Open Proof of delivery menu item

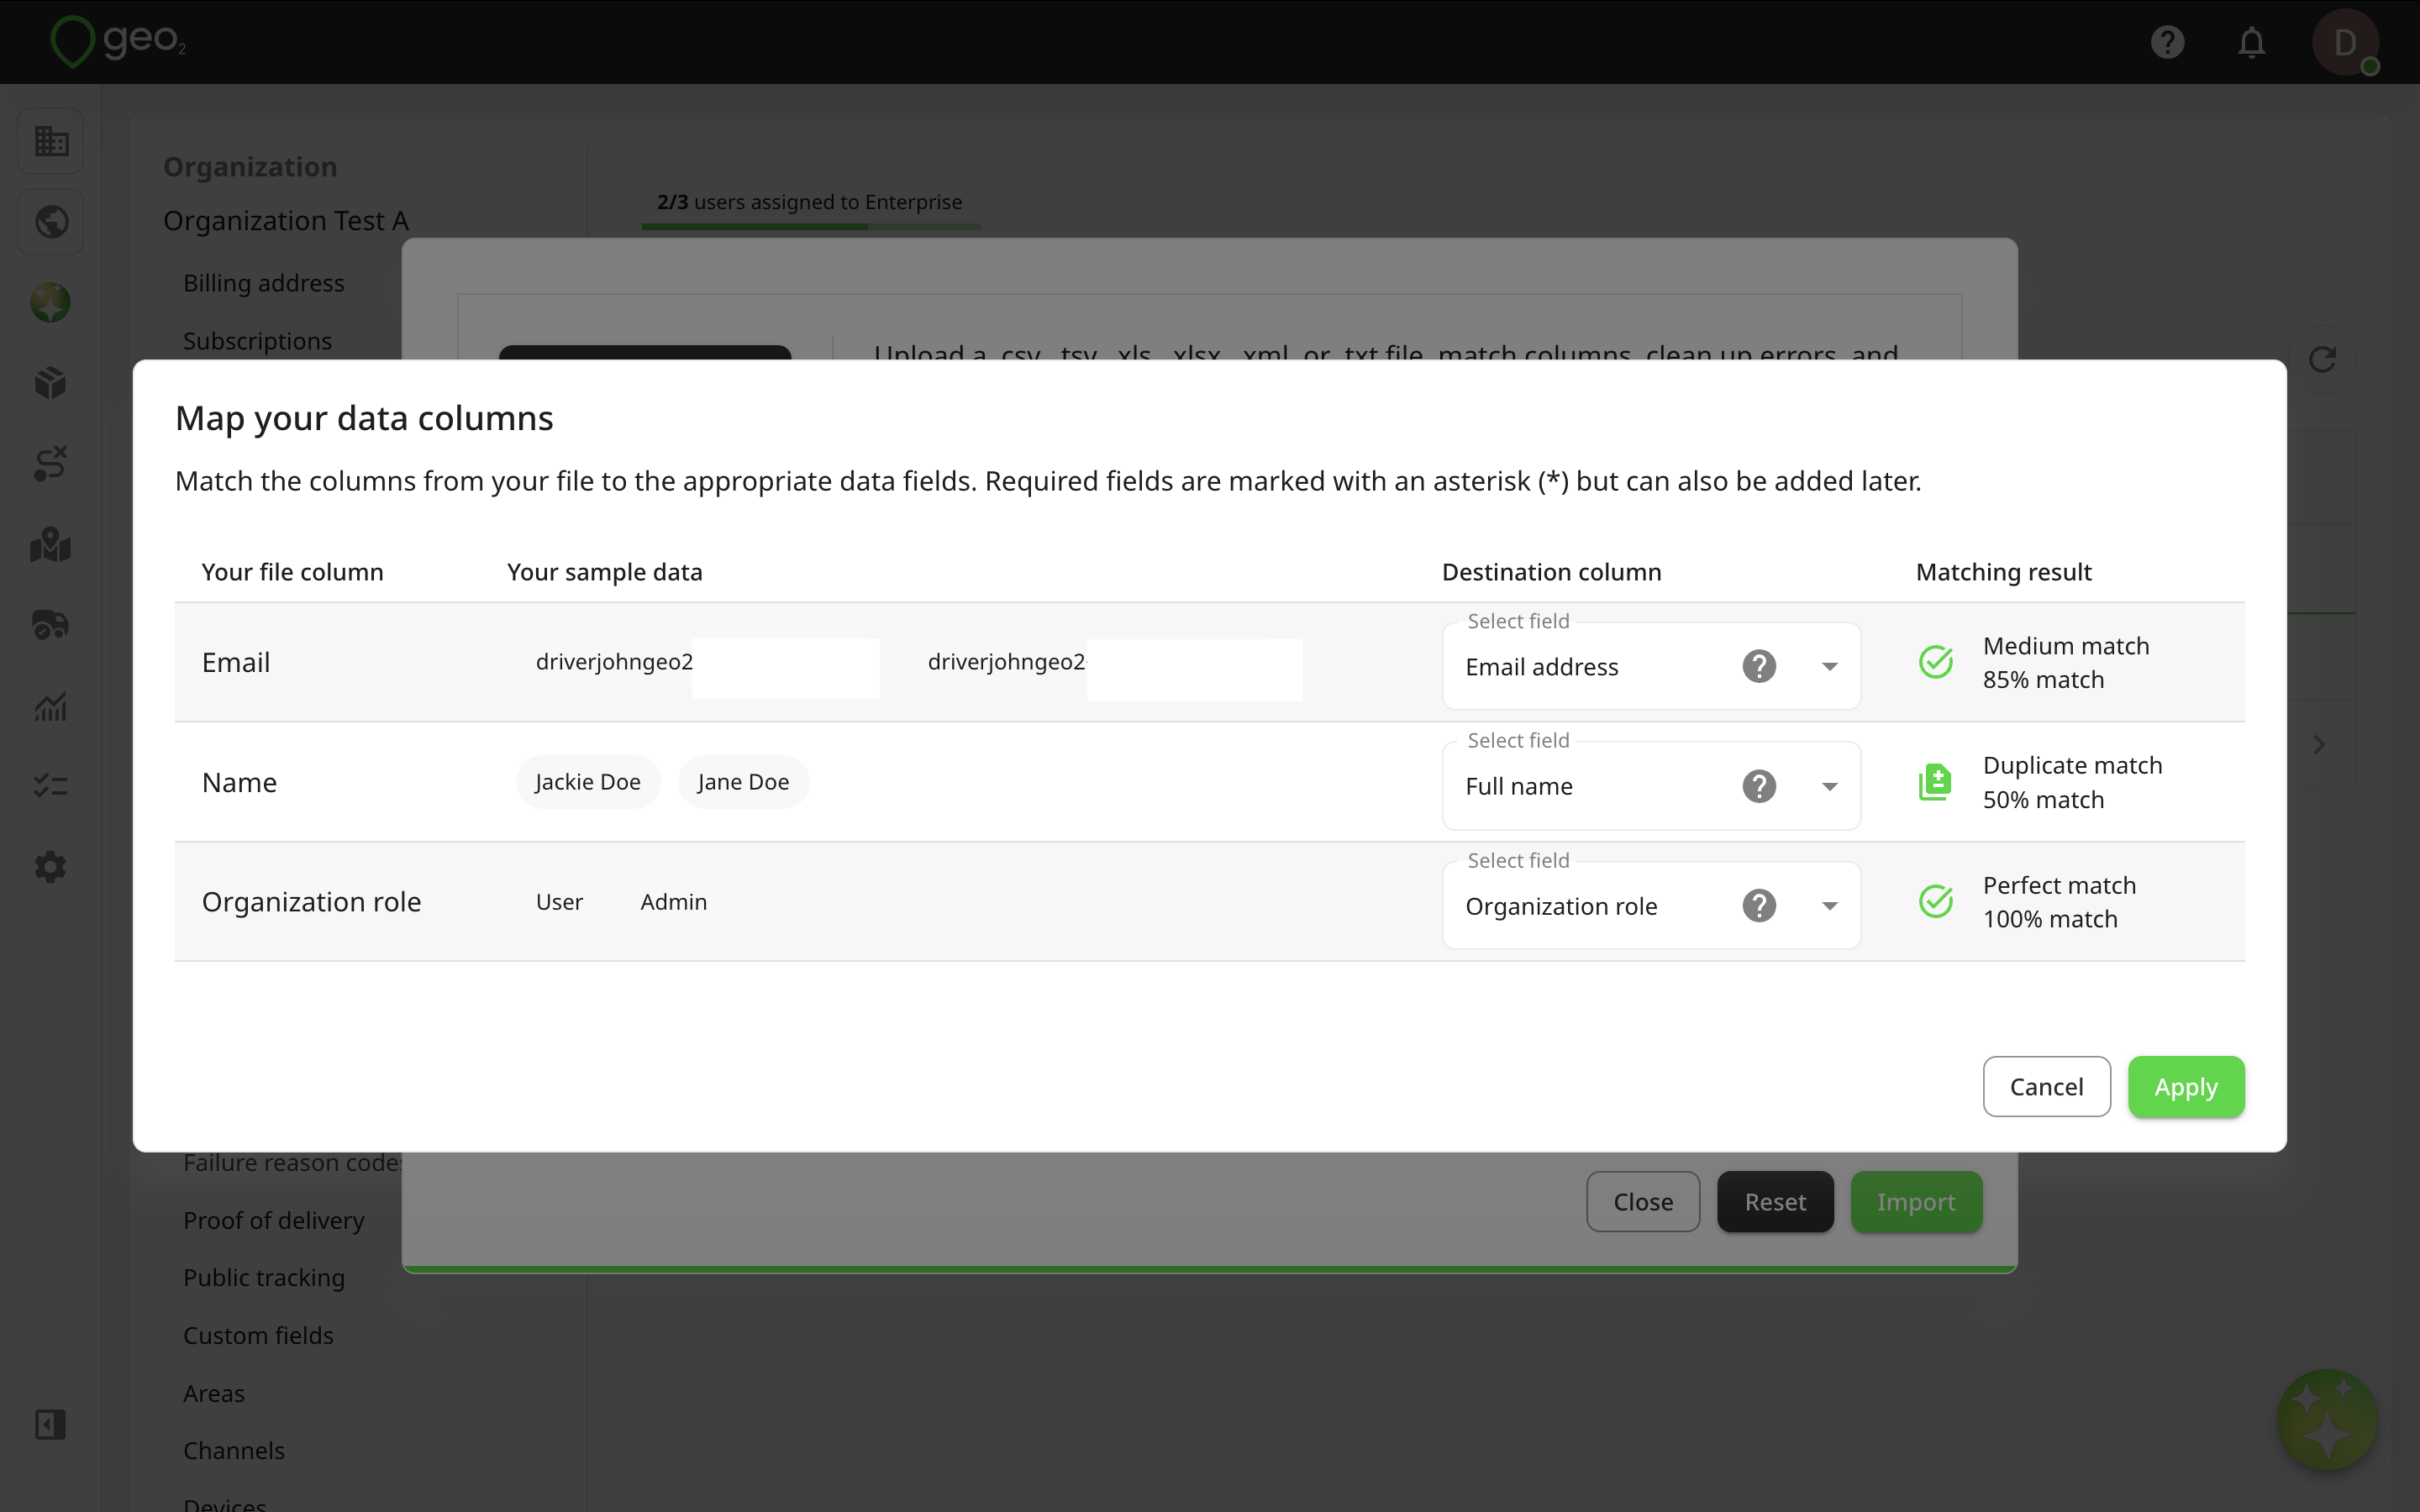[274, 1220]
